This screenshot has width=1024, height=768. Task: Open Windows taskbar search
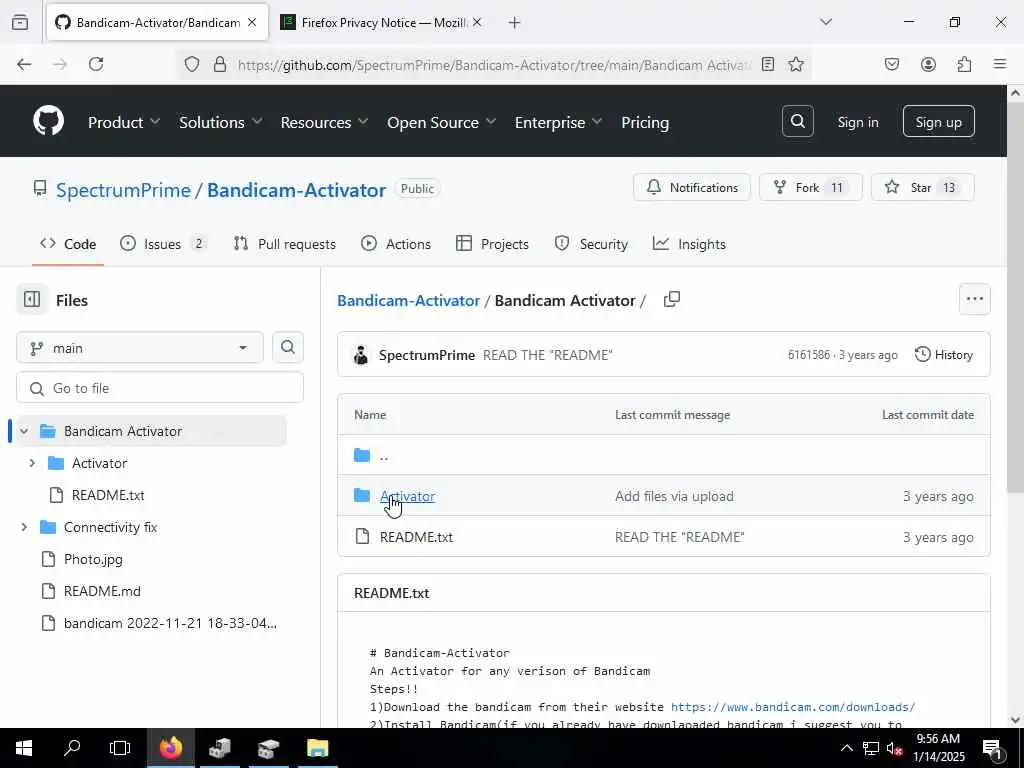(x=72, y=748)
